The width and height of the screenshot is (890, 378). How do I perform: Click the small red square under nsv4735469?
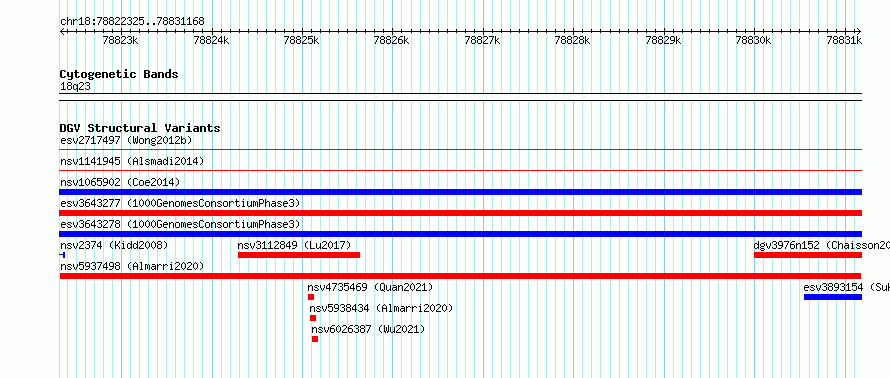tap(311, 297)
